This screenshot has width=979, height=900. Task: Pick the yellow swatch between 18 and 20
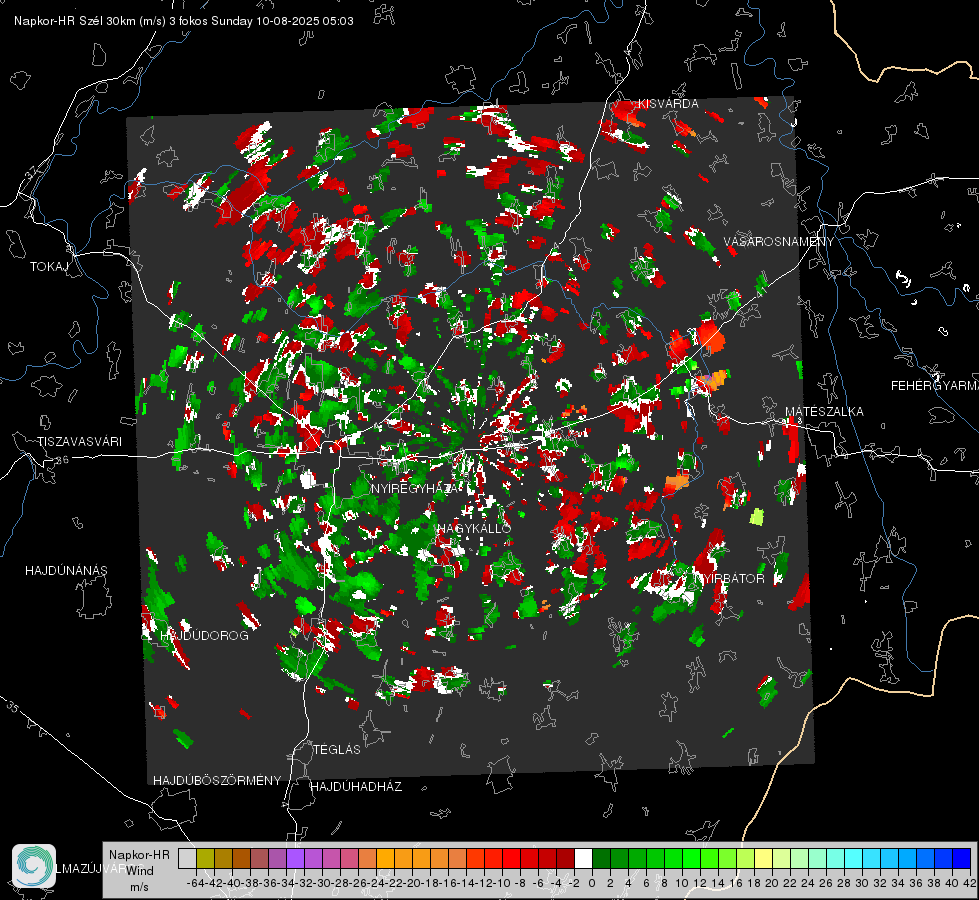763,858
